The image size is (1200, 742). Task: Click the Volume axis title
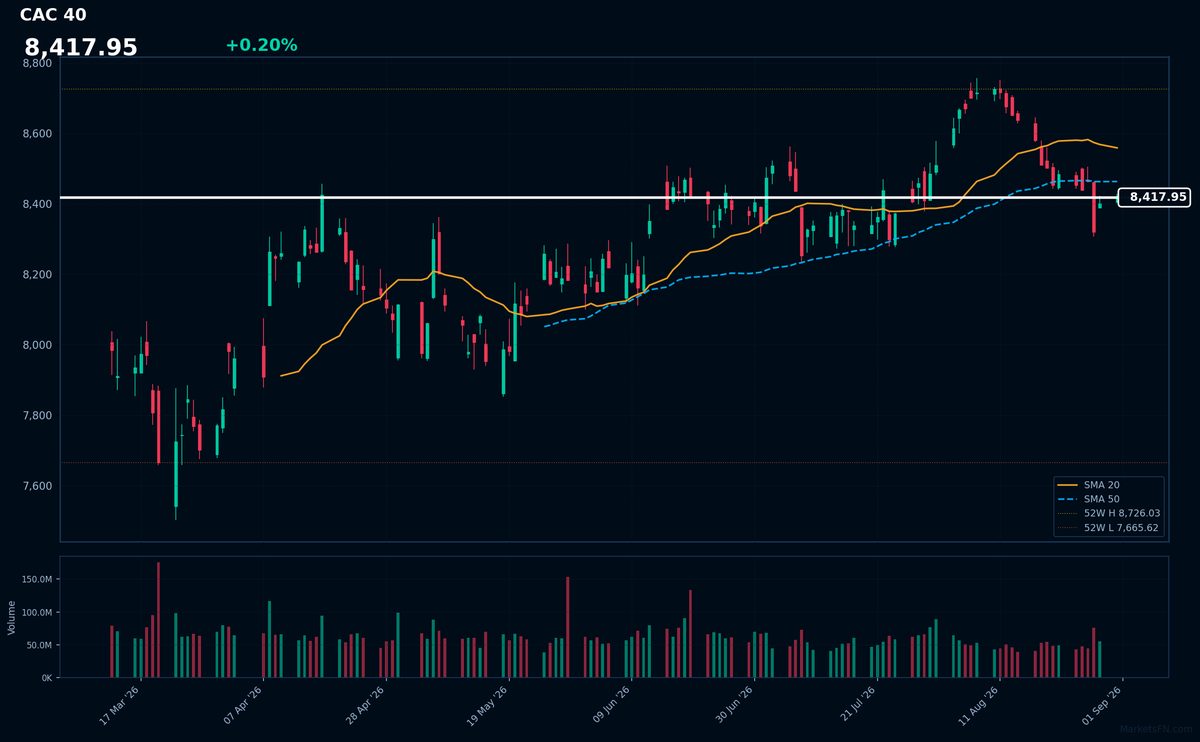point(12,617)
